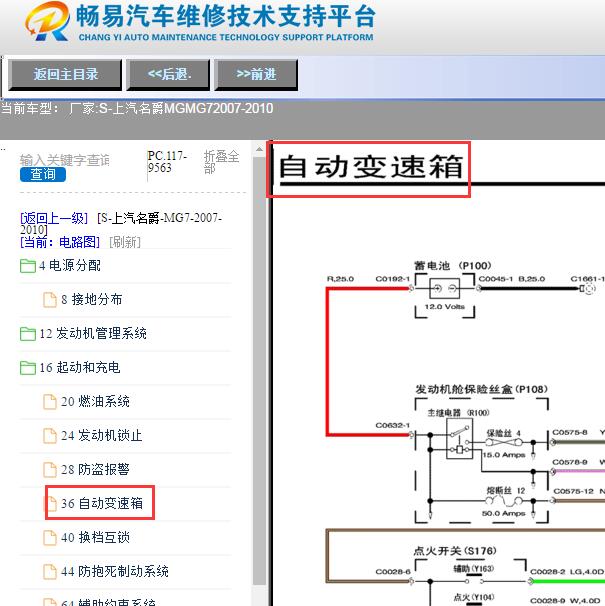This screenshot has height=606, width=605.
Task: Select the 40 换档互锁 entry
Action: (x=95, y=538)
